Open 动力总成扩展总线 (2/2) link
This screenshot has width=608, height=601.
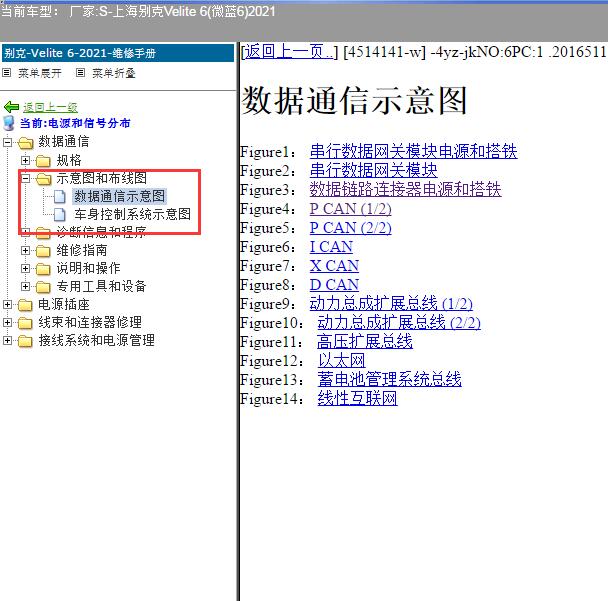[x=399, y=322]
